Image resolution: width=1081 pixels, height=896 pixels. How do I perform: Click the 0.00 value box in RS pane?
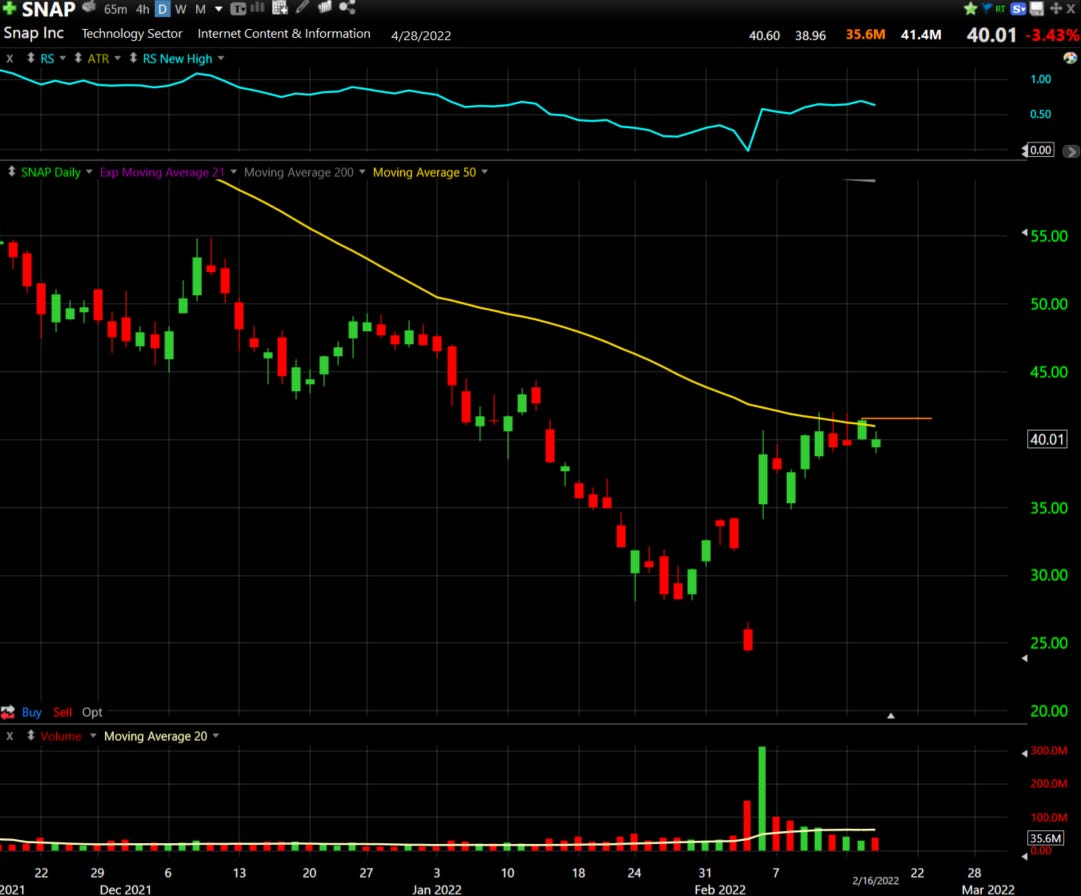point(1041,150)
